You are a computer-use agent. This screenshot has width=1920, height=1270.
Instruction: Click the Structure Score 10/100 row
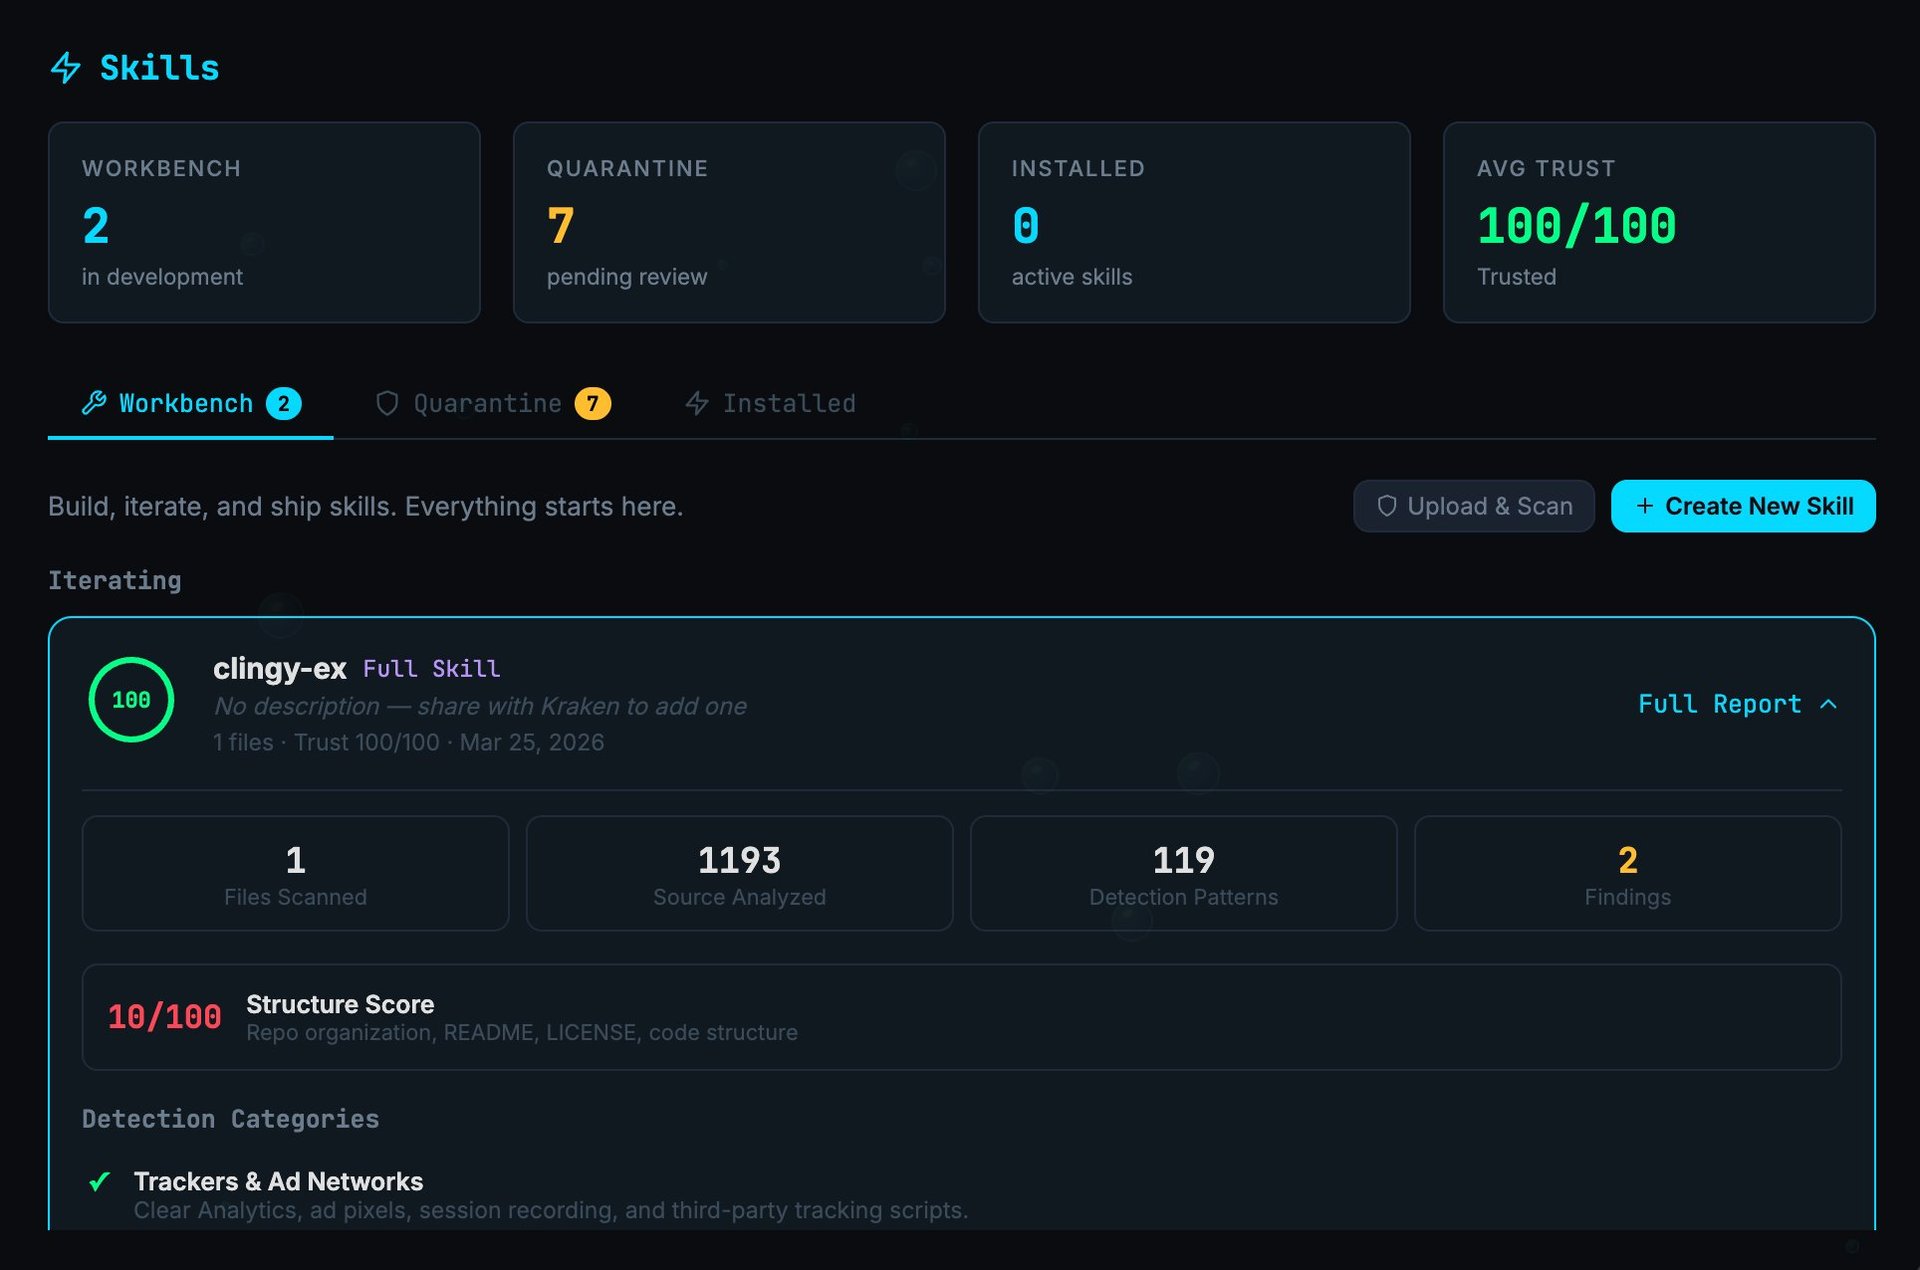tap(961, 1017)
